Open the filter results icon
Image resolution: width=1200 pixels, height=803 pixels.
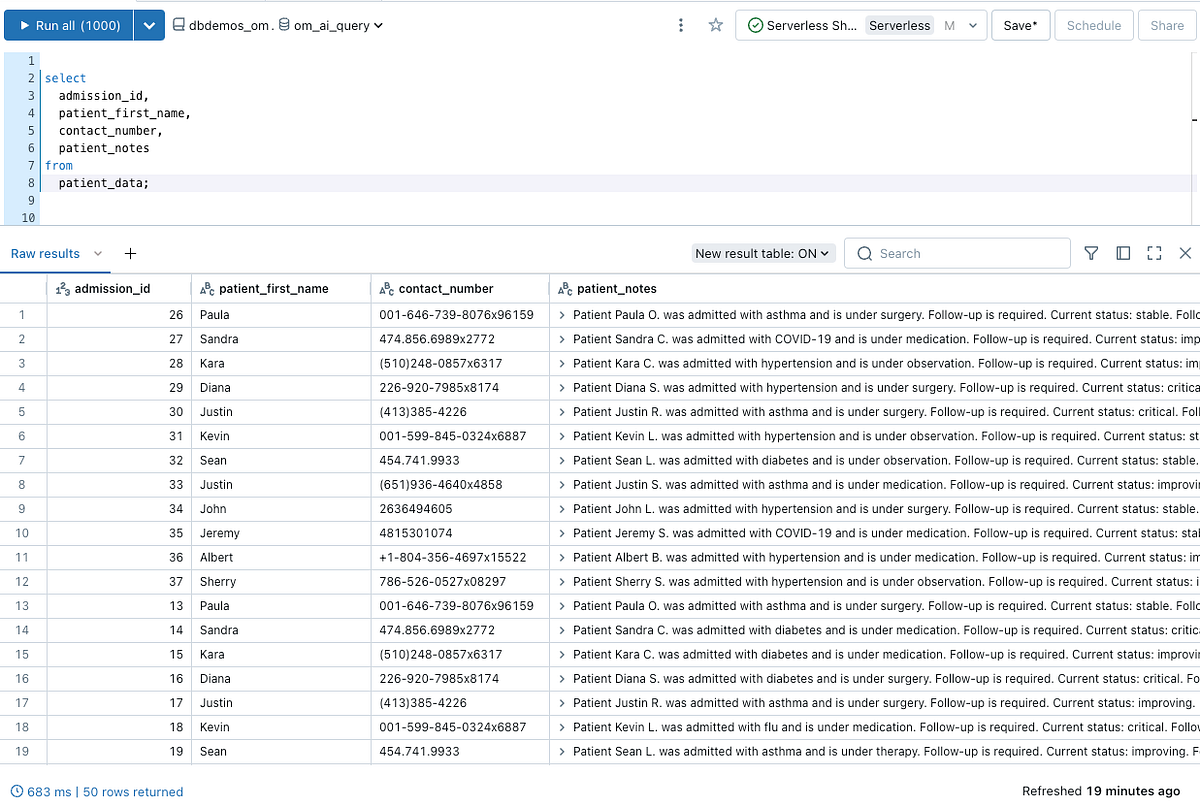coord(1091,253)
